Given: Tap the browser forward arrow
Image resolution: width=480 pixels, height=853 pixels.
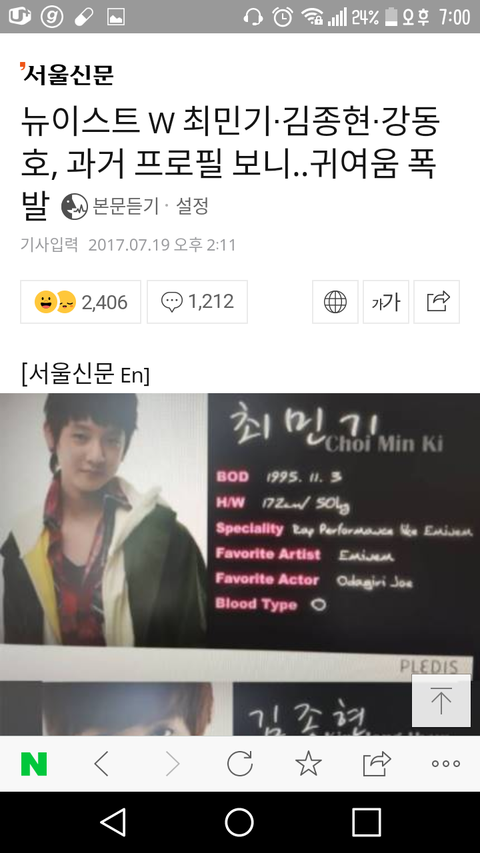Looking at the screenshot, I should [x=171, y=764].
